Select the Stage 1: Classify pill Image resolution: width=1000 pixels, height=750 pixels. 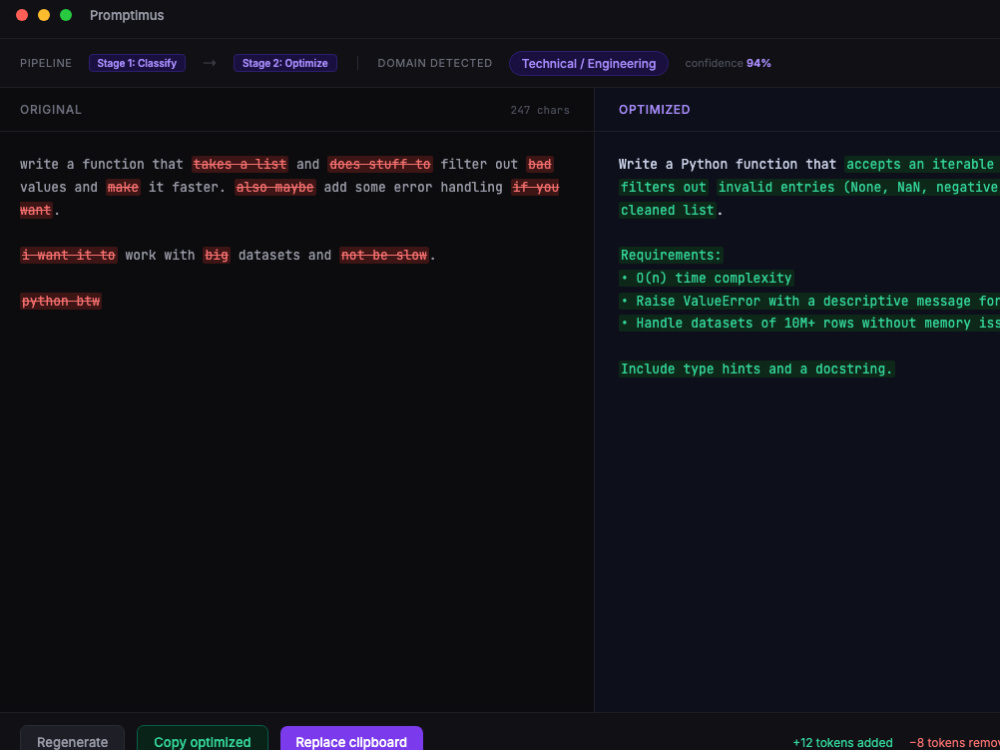(x=137, y=63)
